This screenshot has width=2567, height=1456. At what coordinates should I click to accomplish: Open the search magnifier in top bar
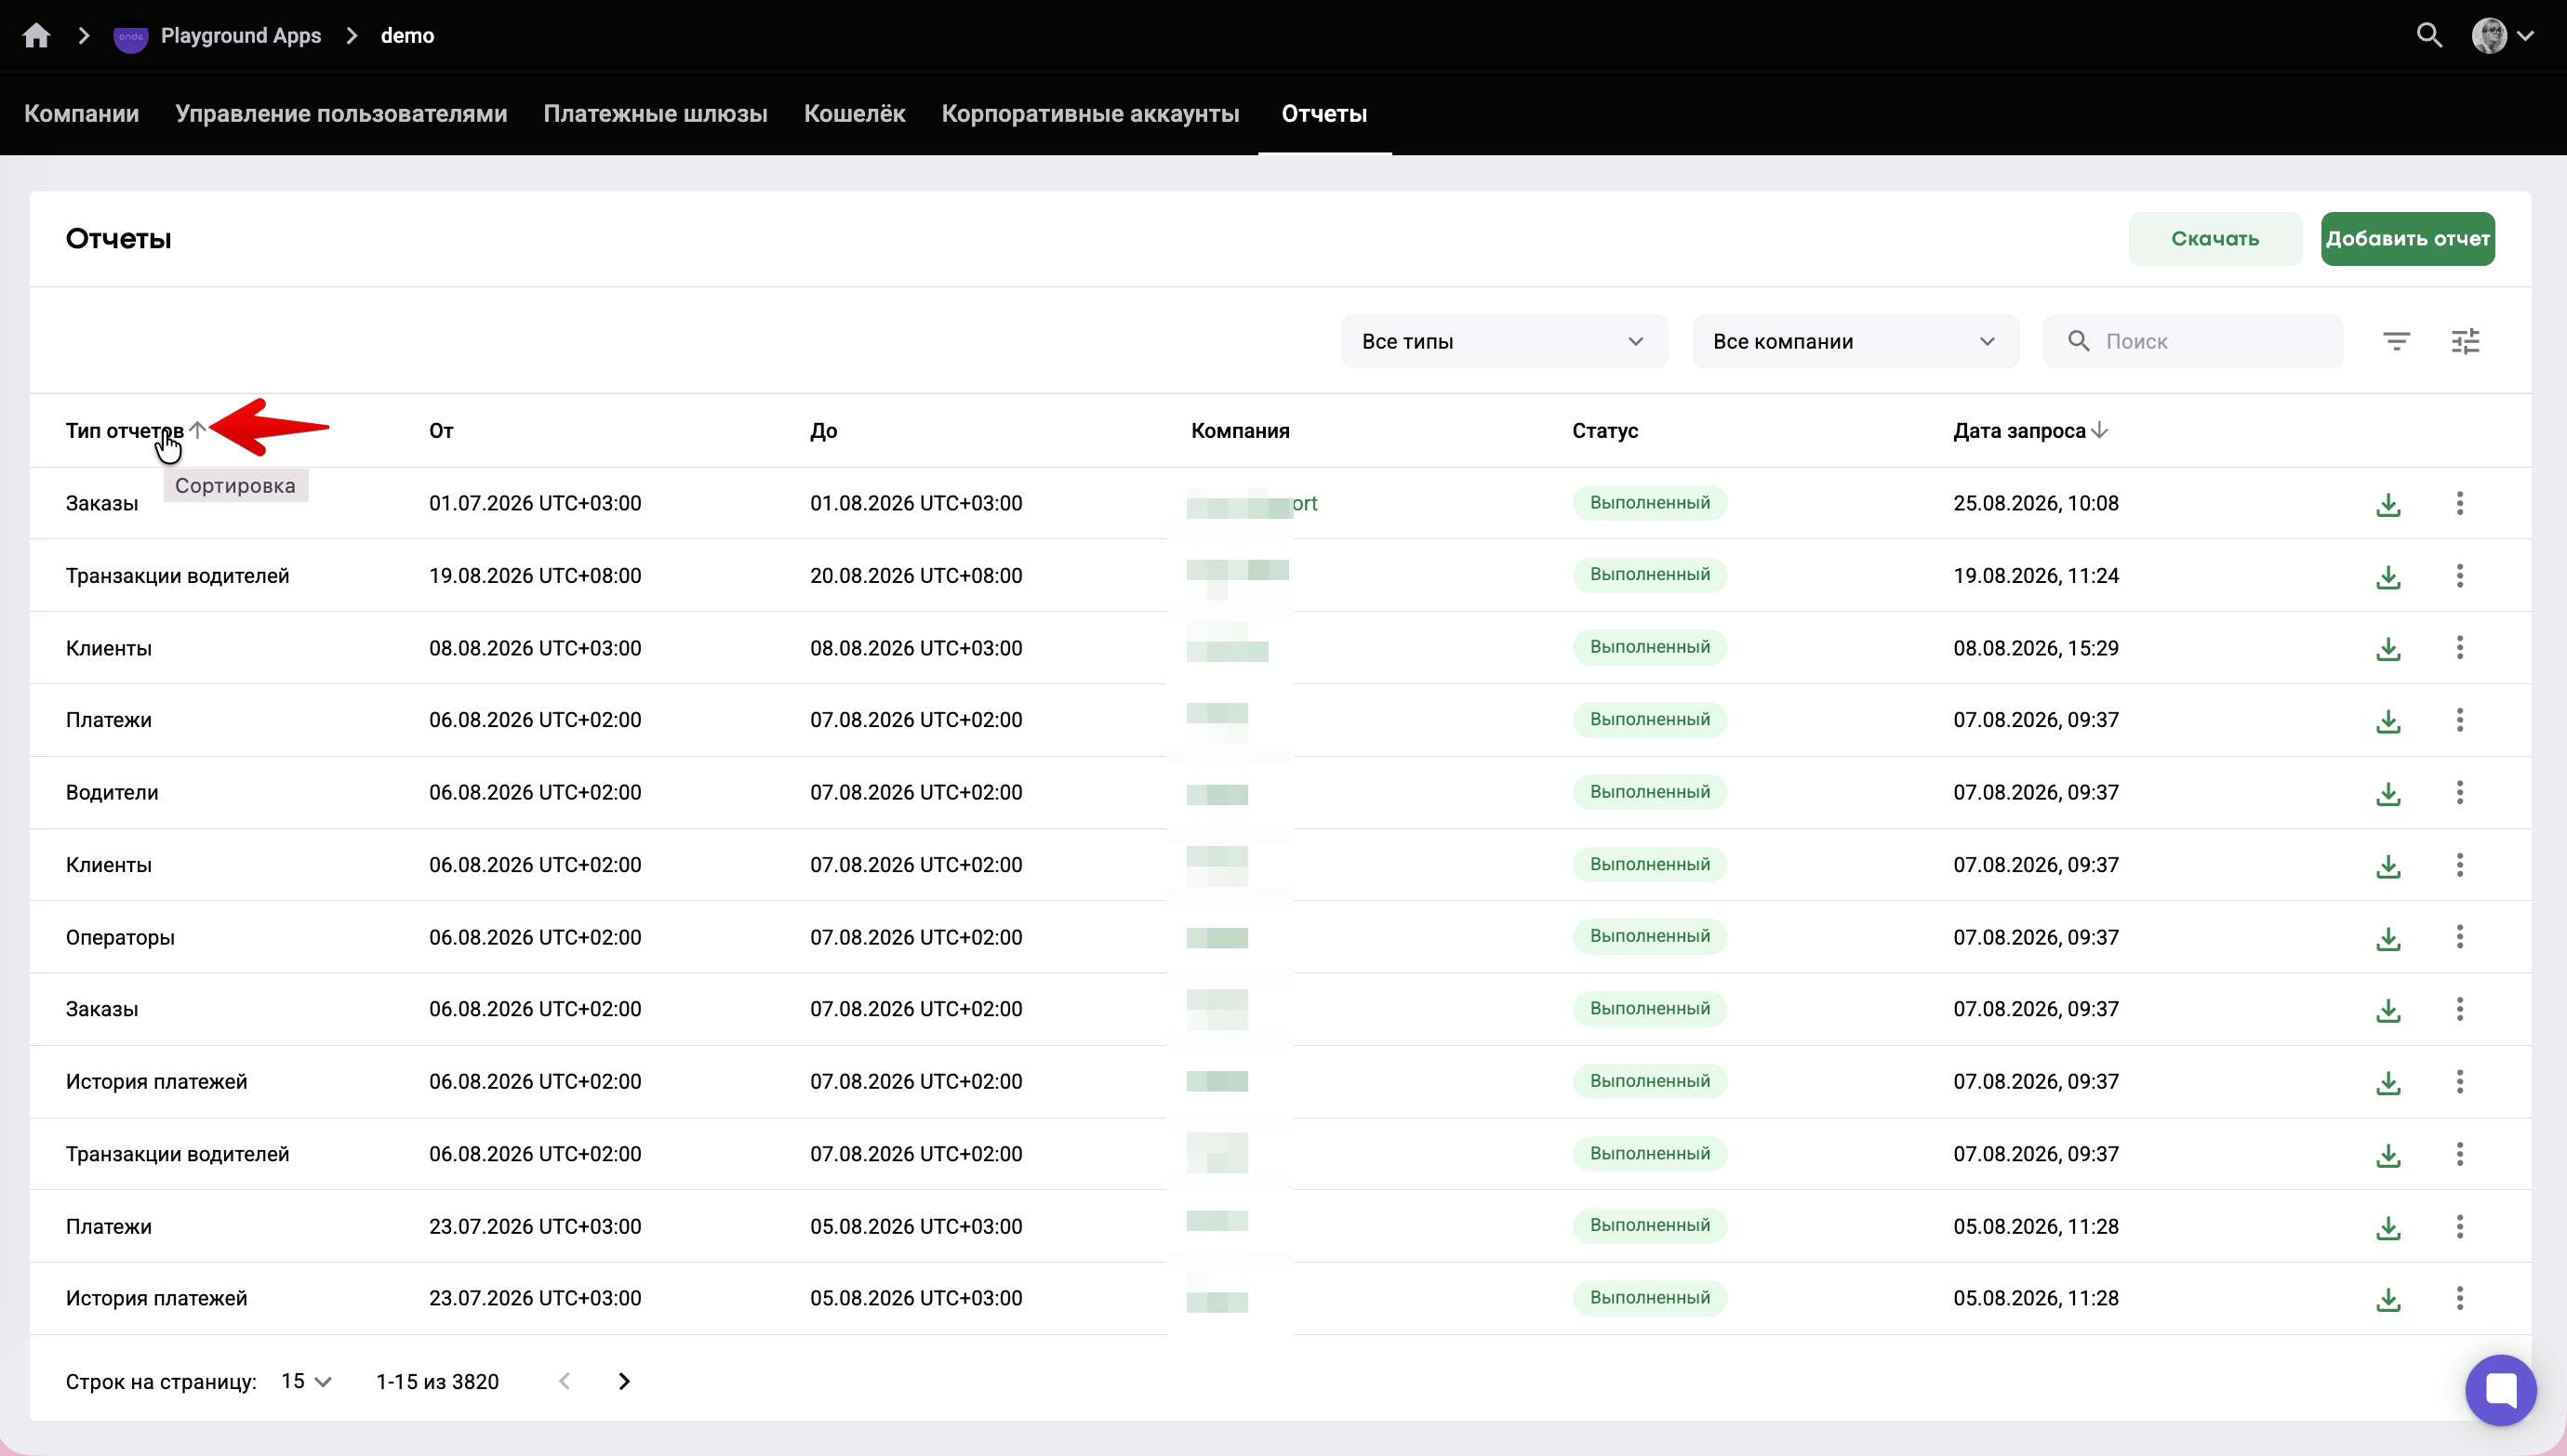pos(2429,36)
